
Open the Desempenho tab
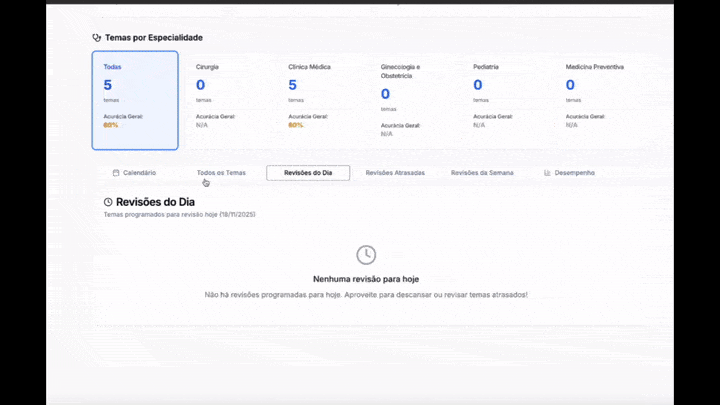pos(569,173)
